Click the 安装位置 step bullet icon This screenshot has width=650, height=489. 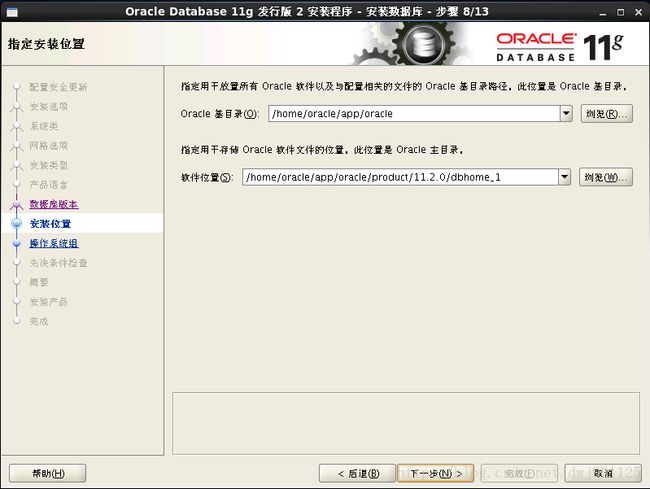17,224
